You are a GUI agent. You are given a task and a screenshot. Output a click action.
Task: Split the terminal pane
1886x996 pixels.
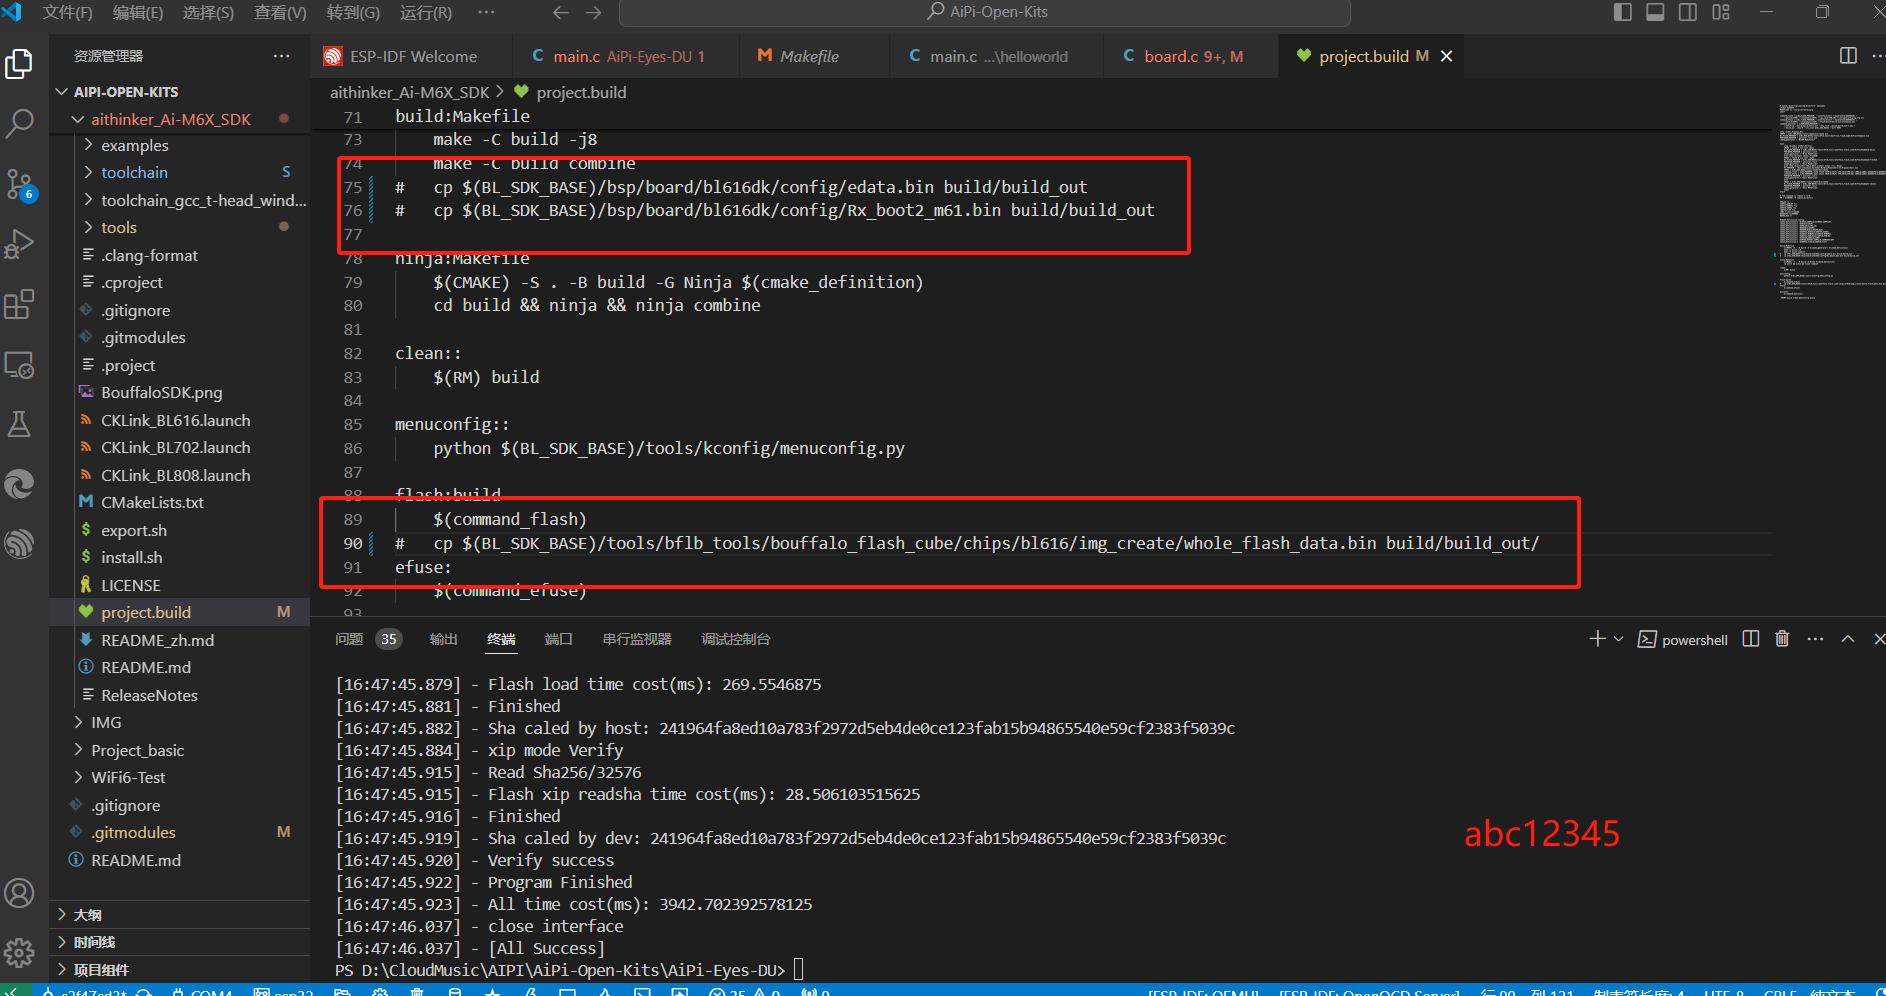pos(1751,639)
